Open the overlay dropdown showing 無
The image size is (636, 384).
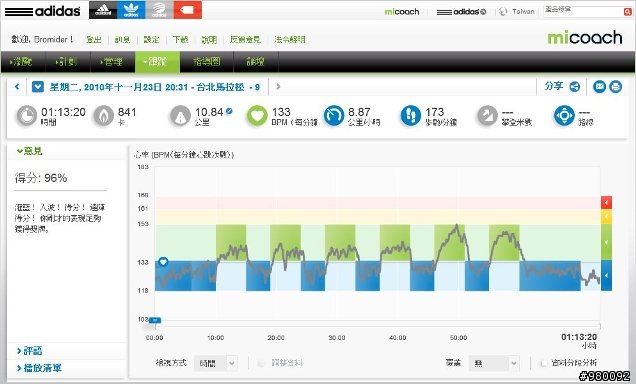pyautogui.click(x=494, y=363)
